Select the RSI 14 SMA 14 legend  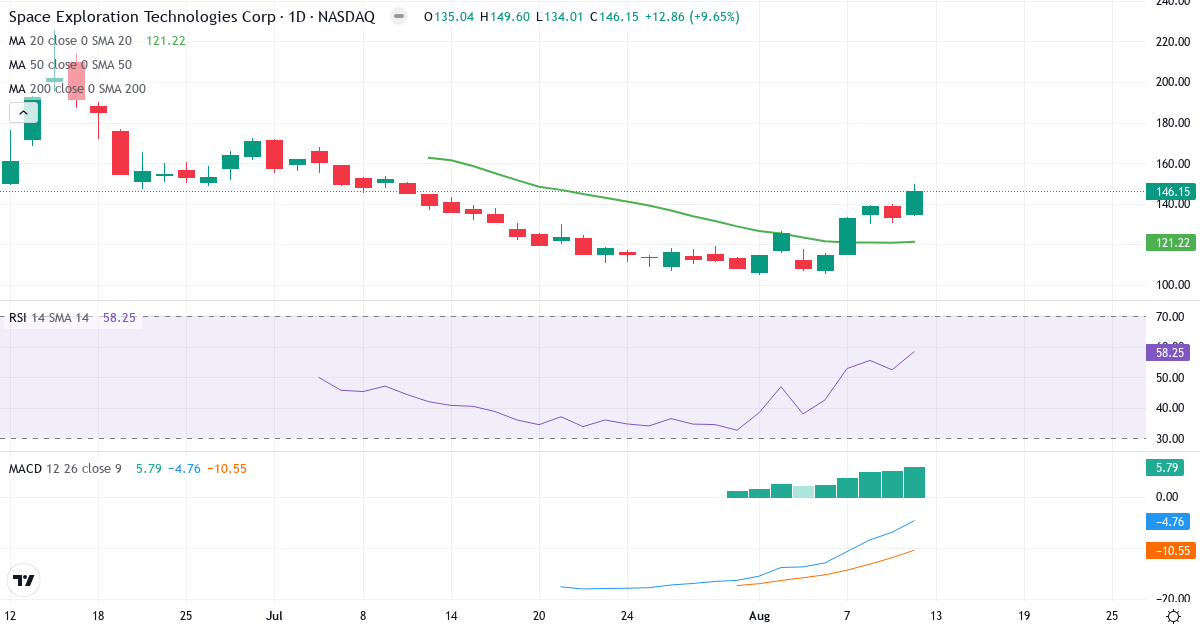coord(50,318)
